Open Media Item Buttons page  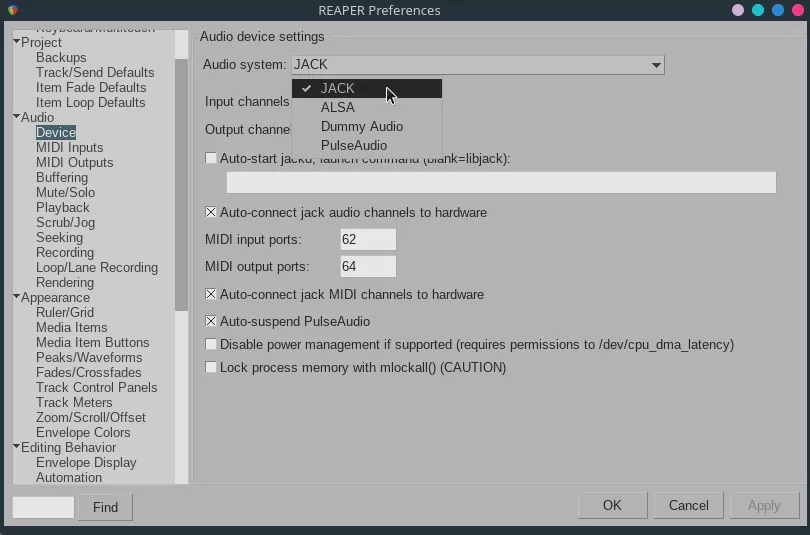click(92, 342)
